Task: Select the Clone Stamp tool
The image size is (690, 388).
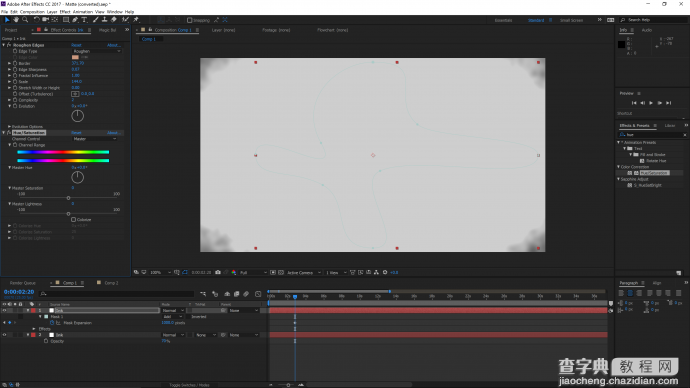Action: click(x=104, y=20)
